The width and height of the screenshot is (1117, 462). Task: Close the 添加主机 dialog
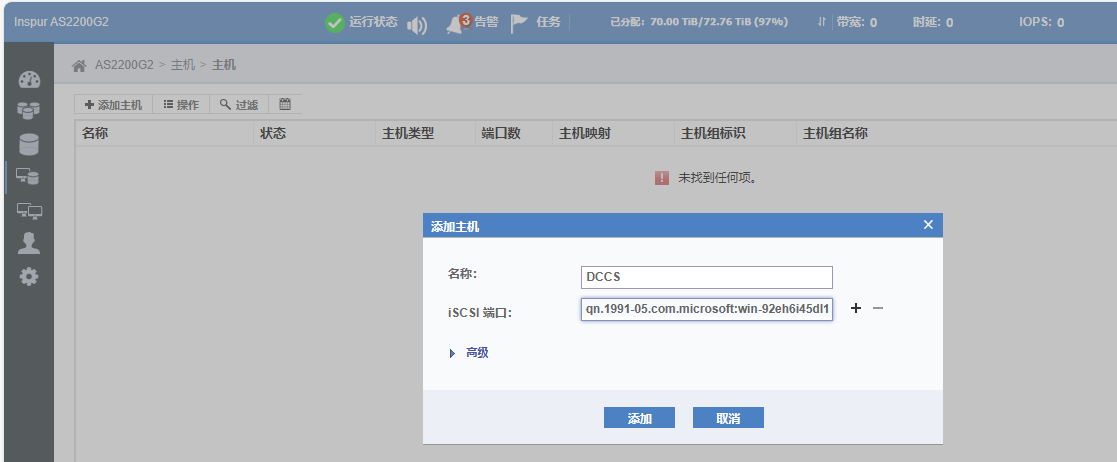[x=928, y=224]
